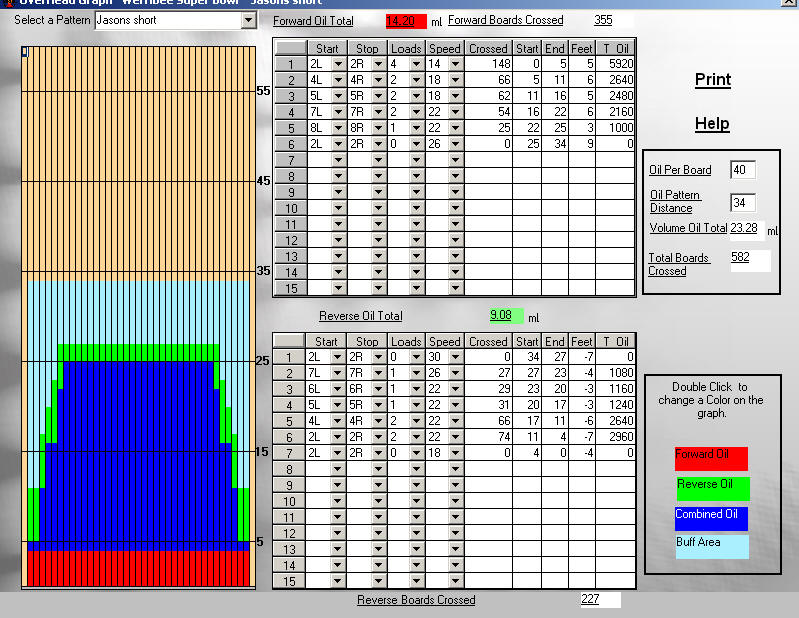Expand reverse row 2 Start dropdown
Image resolution: width=799 pixels, height=618 pixels.
tap(337, 373)
